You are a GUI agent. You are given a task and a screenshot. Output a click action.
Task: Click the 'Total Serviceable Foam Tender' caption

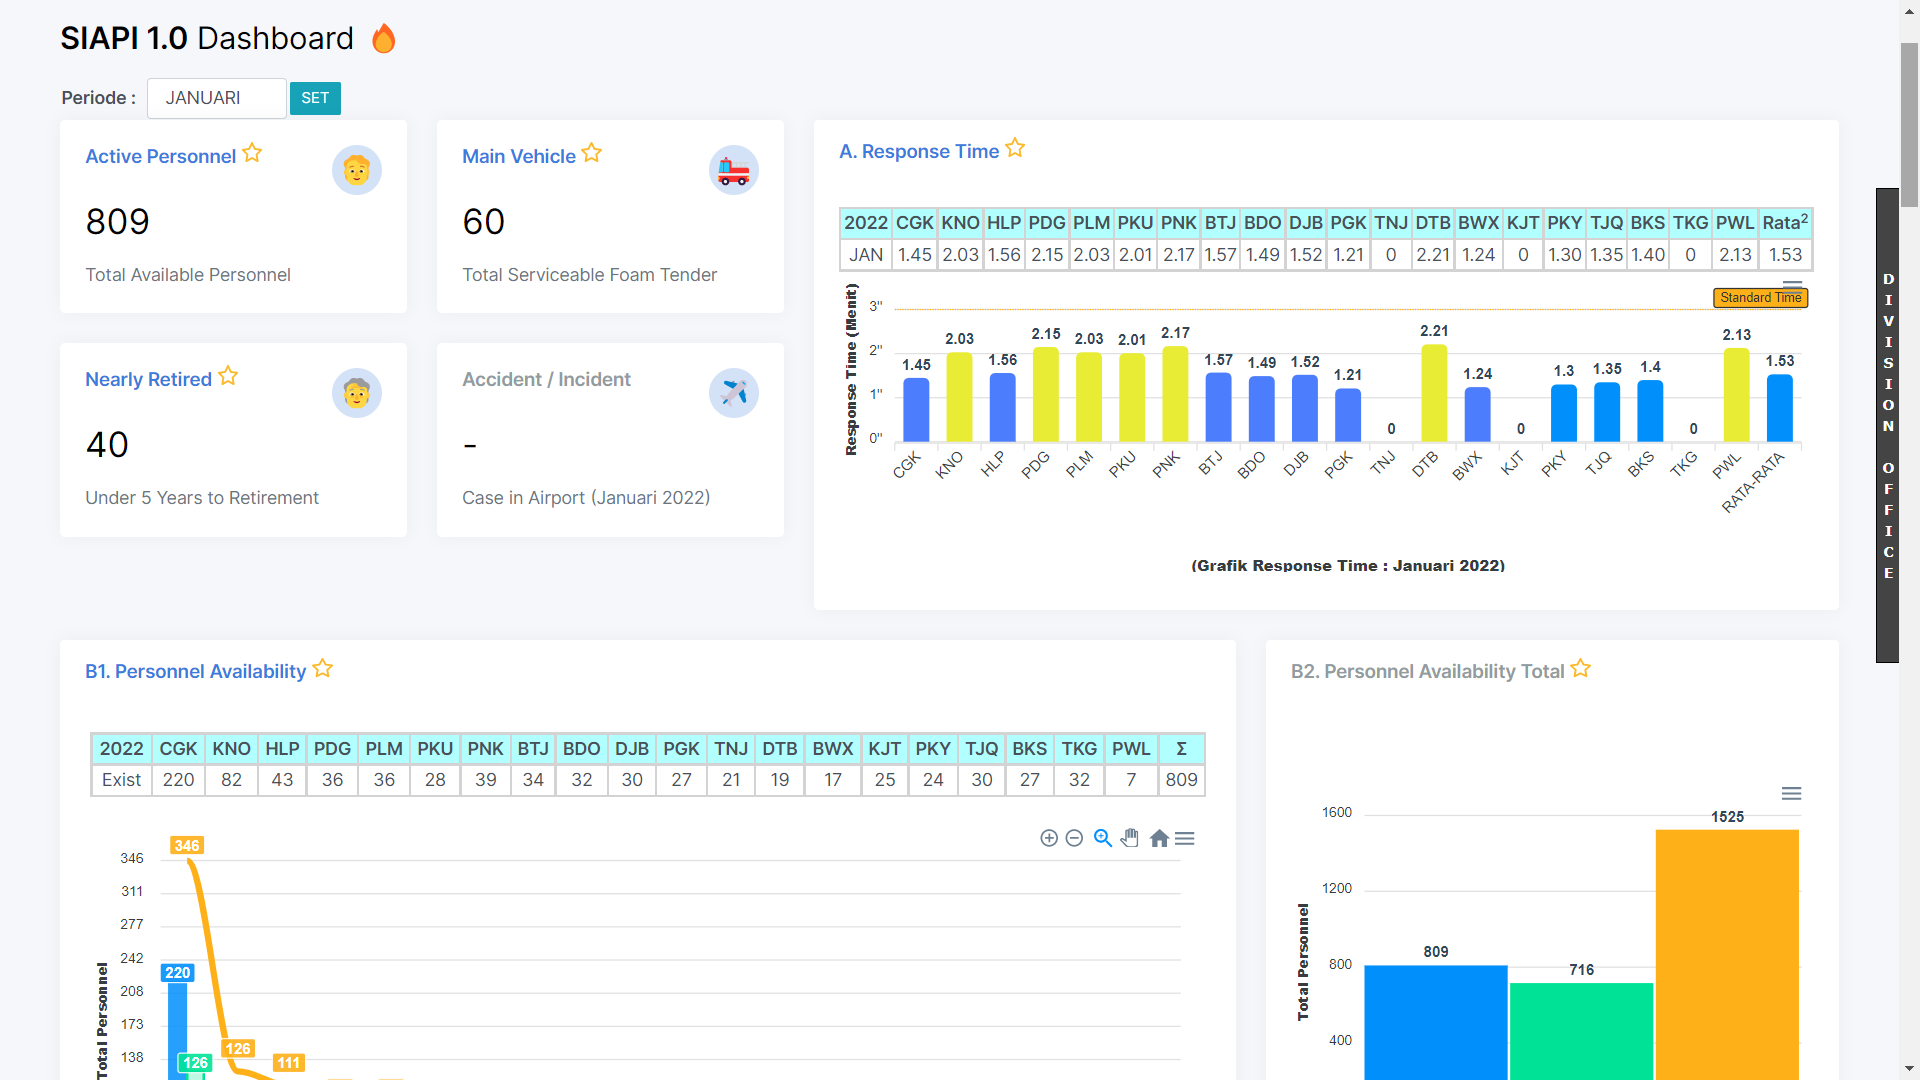589,275
